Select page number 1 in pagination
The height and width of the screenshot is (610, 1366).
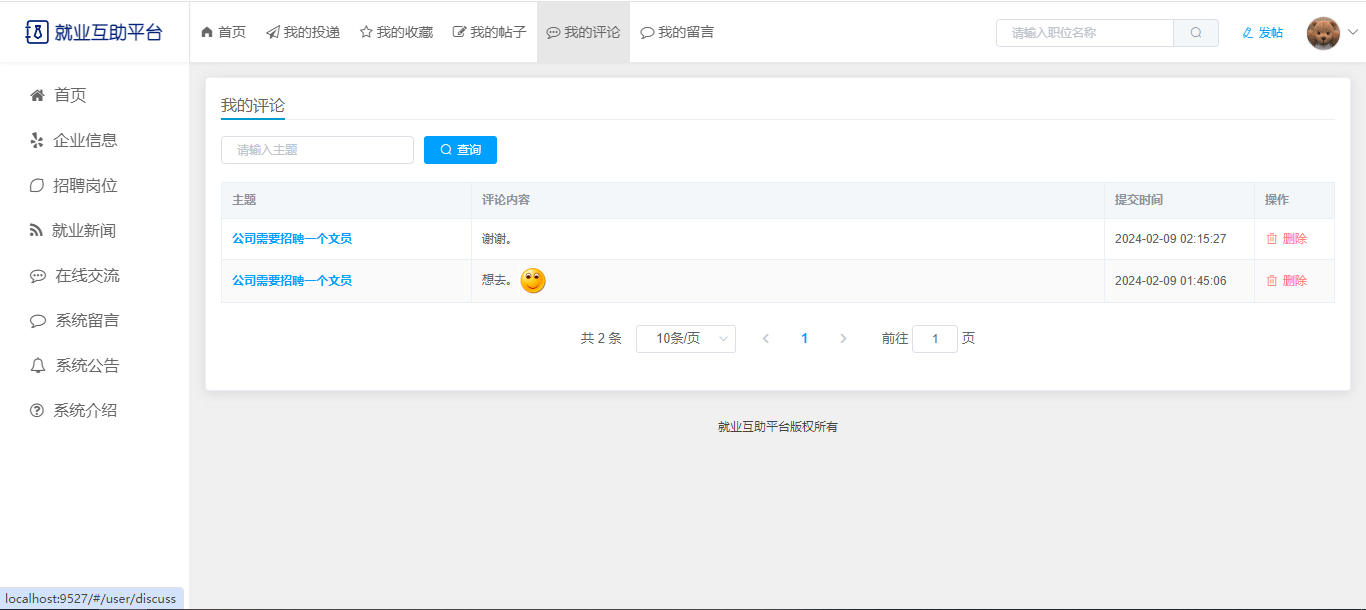[x=804, y=339]
